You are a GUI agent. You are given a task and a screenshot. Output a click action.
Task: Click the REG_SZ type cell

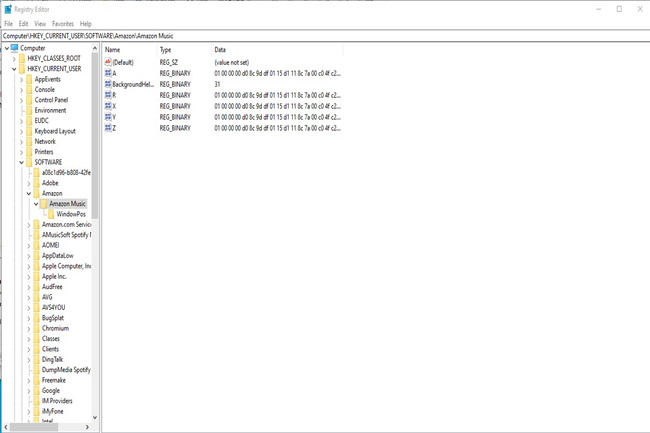(169, 63)
